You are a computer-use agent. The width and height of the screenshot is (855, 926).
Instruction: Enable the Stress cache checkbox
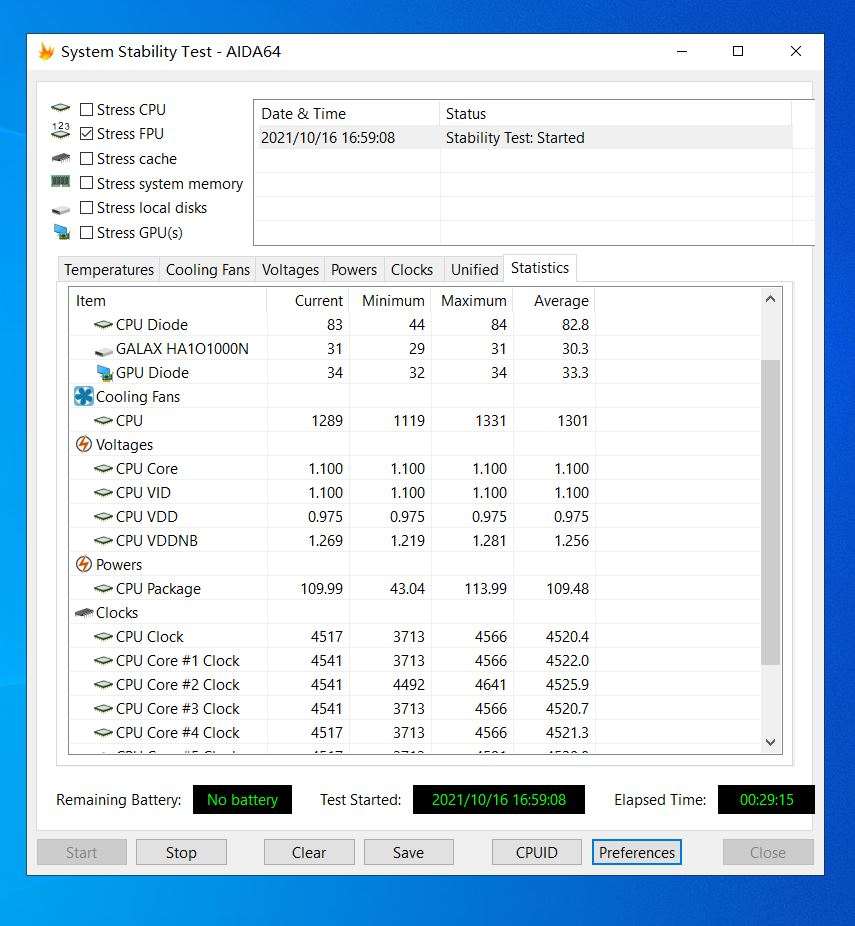click(x=86, y=158)
